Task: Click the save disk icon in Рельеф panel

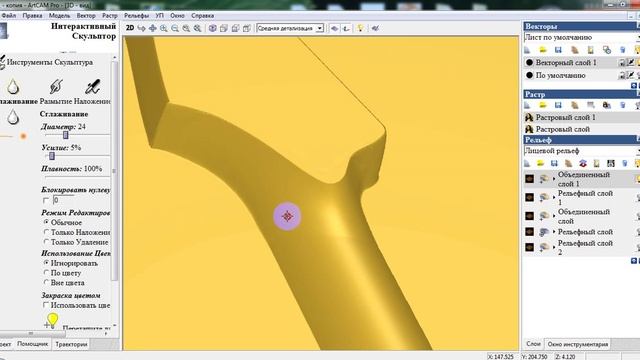Action: [554, 164]
